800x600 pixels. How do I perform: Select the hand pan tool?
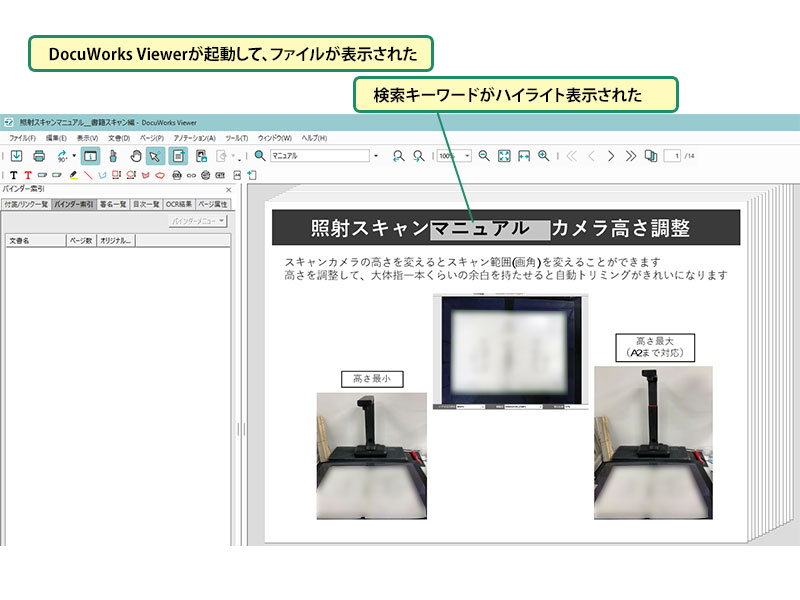click(x=135, y=156)
